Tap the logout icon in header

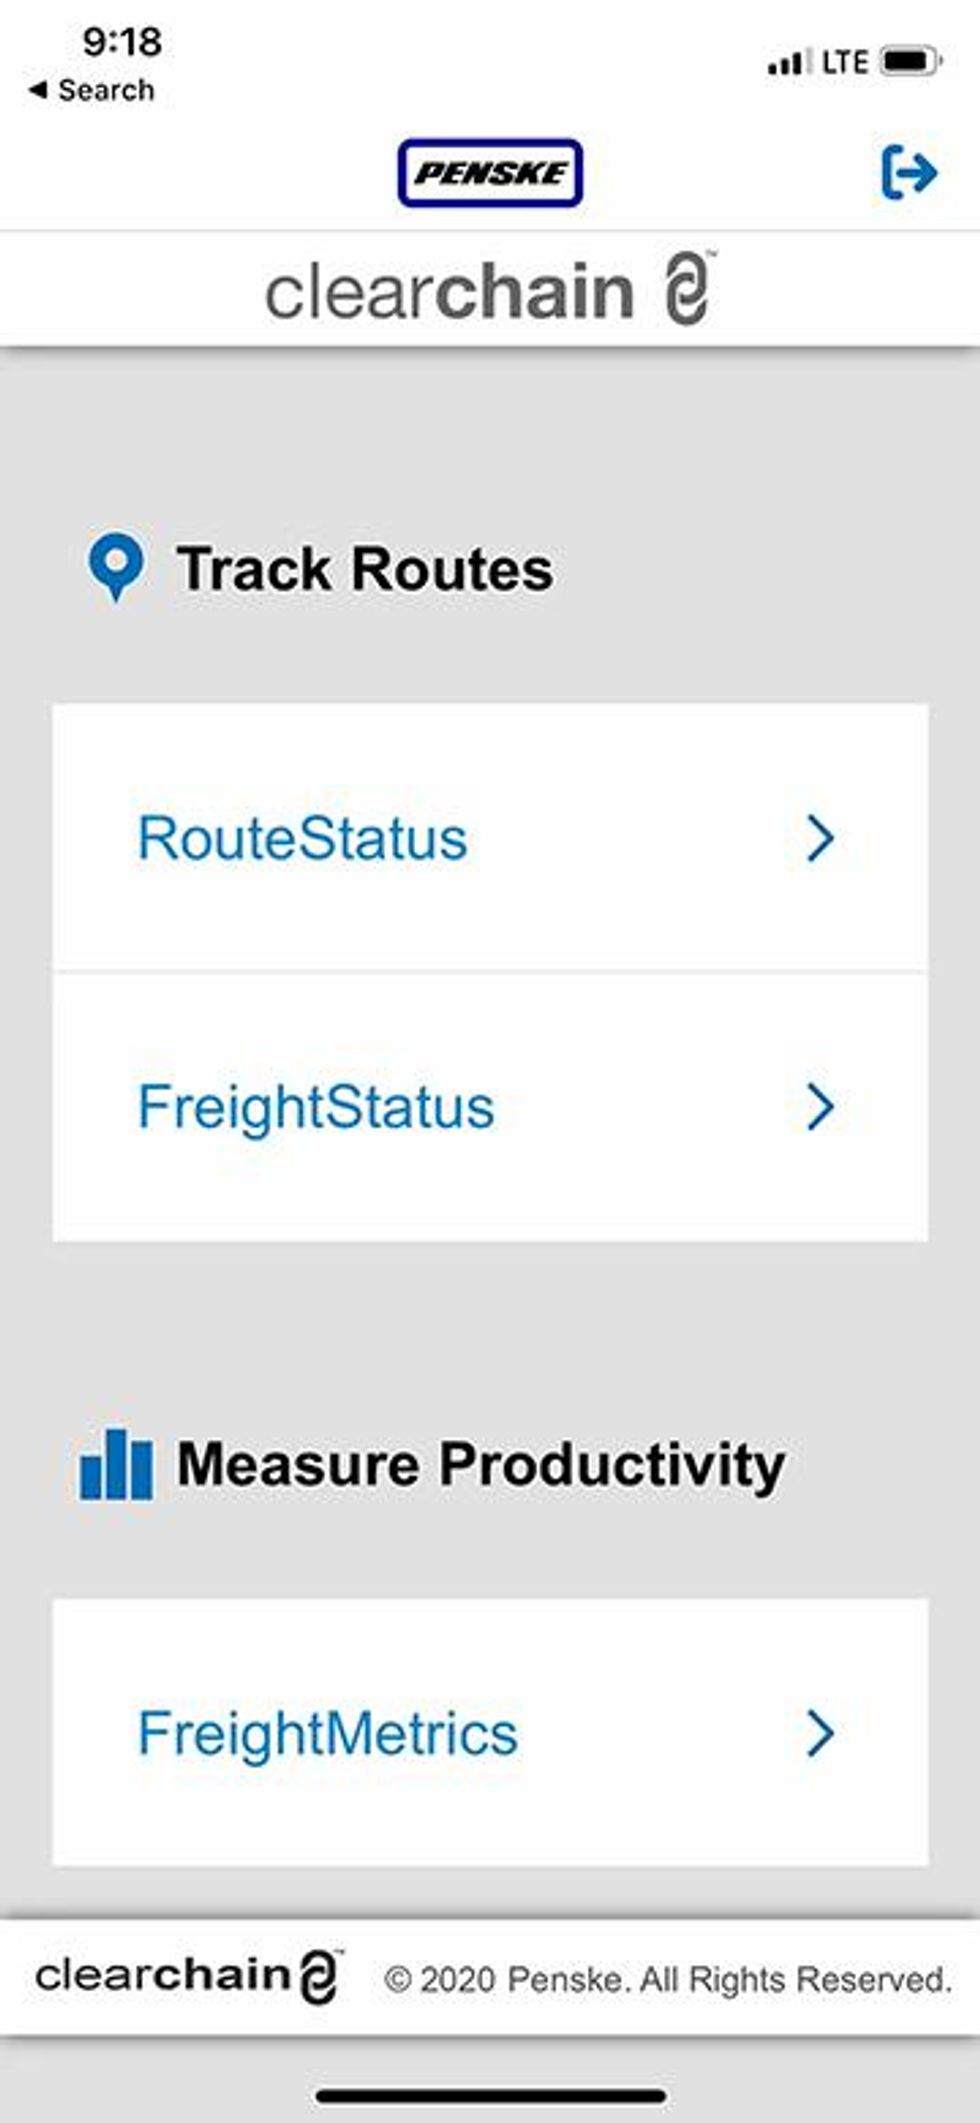pos(908,173)
